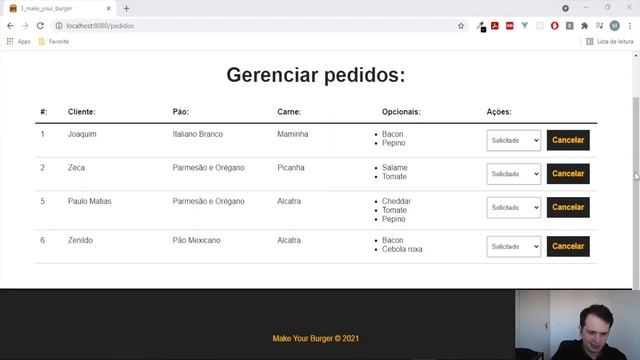The height and width of the screenshot is (360, 640).
Task: Open the Favorite bookmarks folder
Action: tap(53, 41)
